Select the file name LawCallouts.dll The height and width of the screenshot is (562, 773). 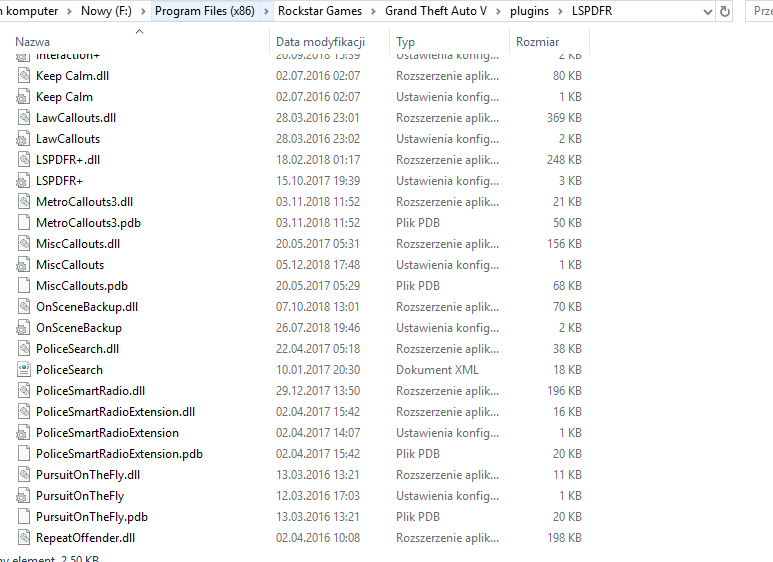point(76,117)
